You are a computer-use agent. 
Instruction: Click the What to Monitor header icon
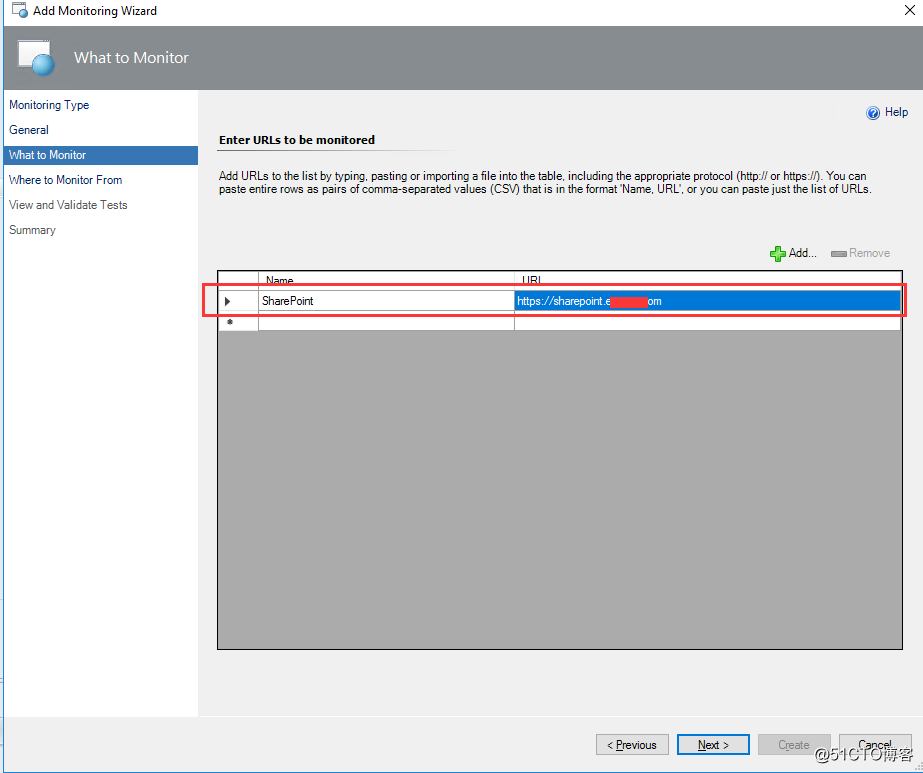36,58
